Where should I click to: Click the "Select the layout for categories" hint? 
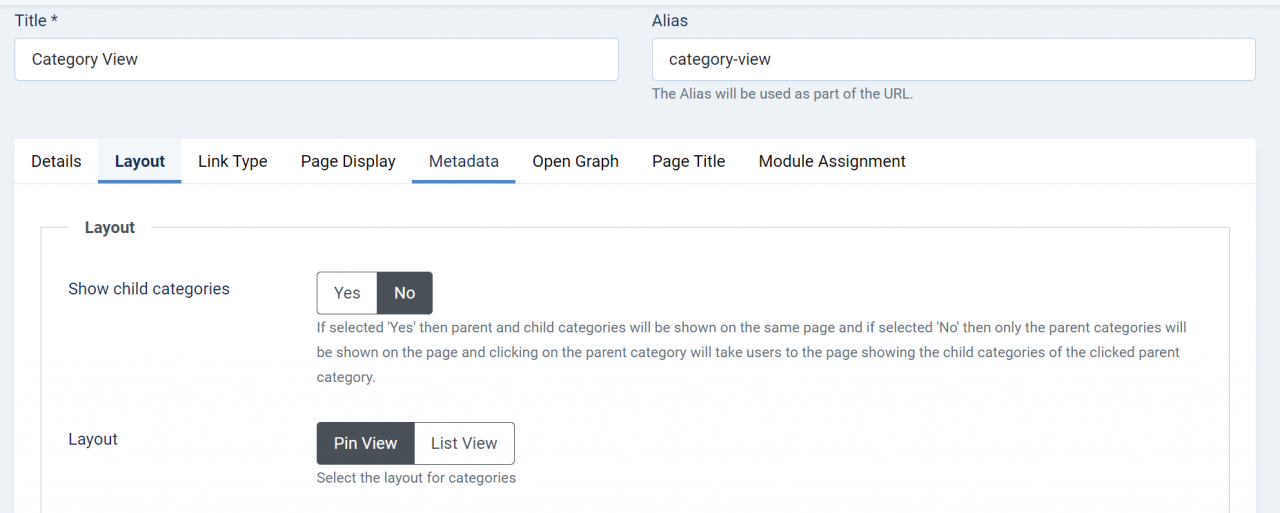coord(416,478)
